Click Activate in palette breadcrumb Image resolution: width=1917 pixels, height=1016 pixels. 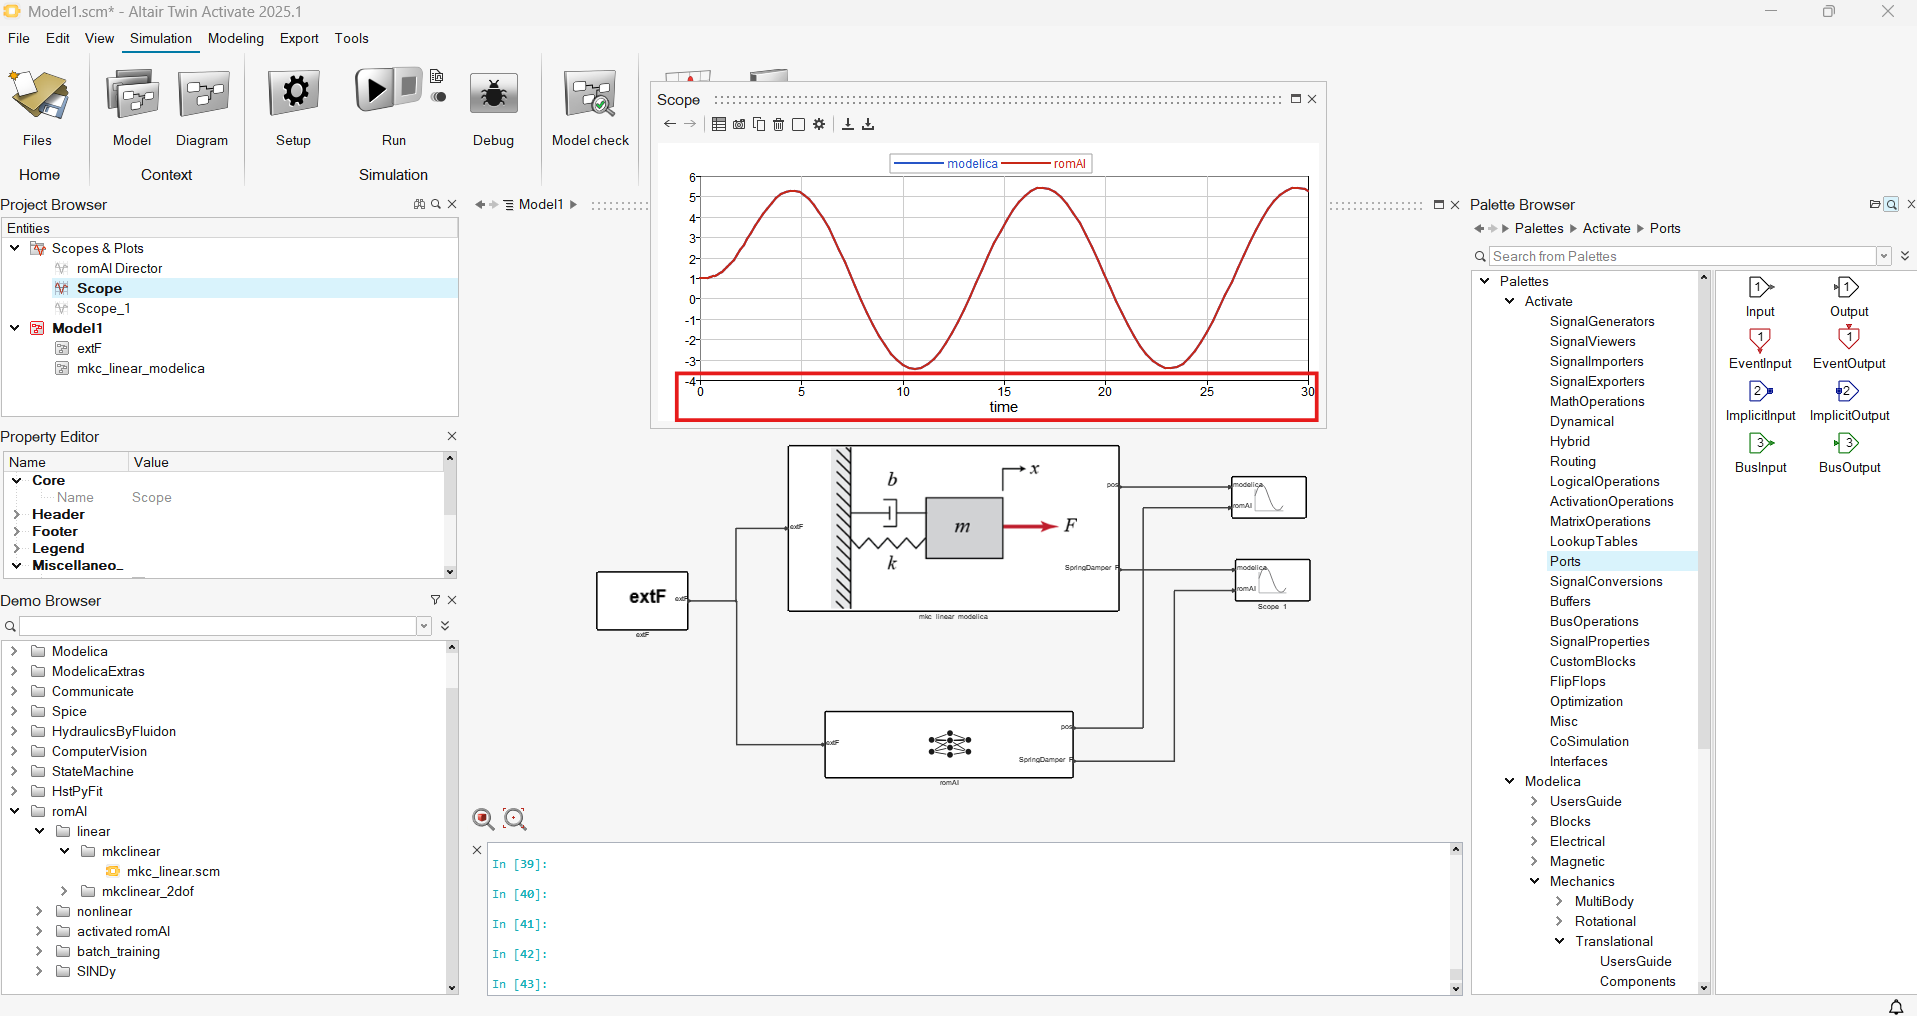(x=1606, y=228)
